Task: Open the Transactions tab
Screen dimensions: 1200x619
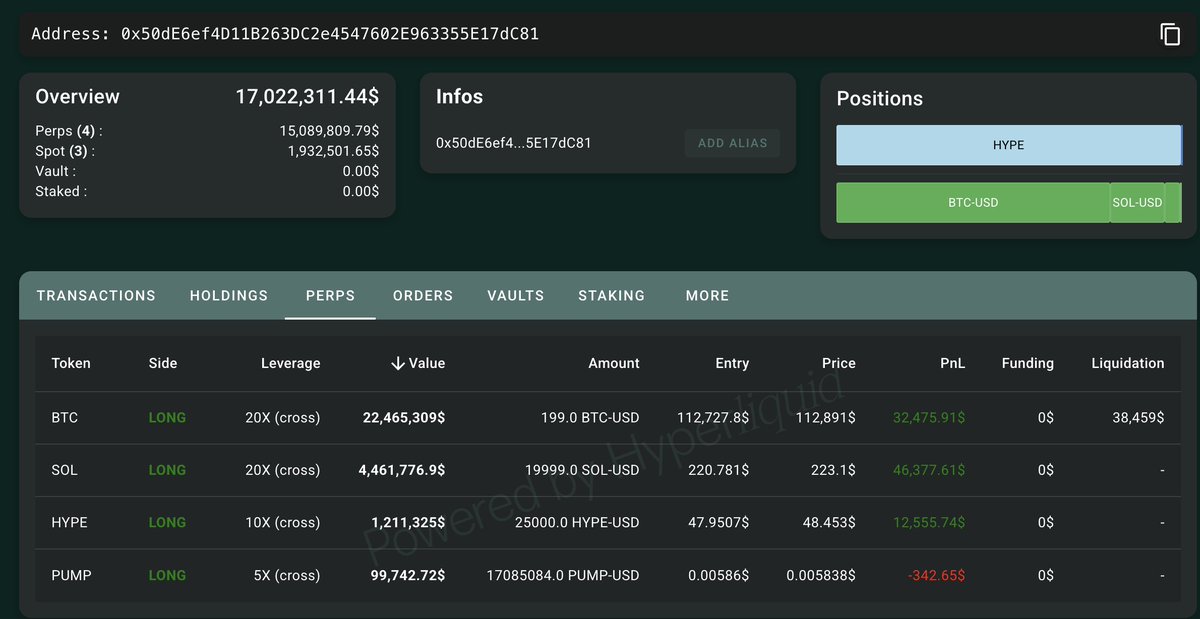Action: [x=96, y=296]
